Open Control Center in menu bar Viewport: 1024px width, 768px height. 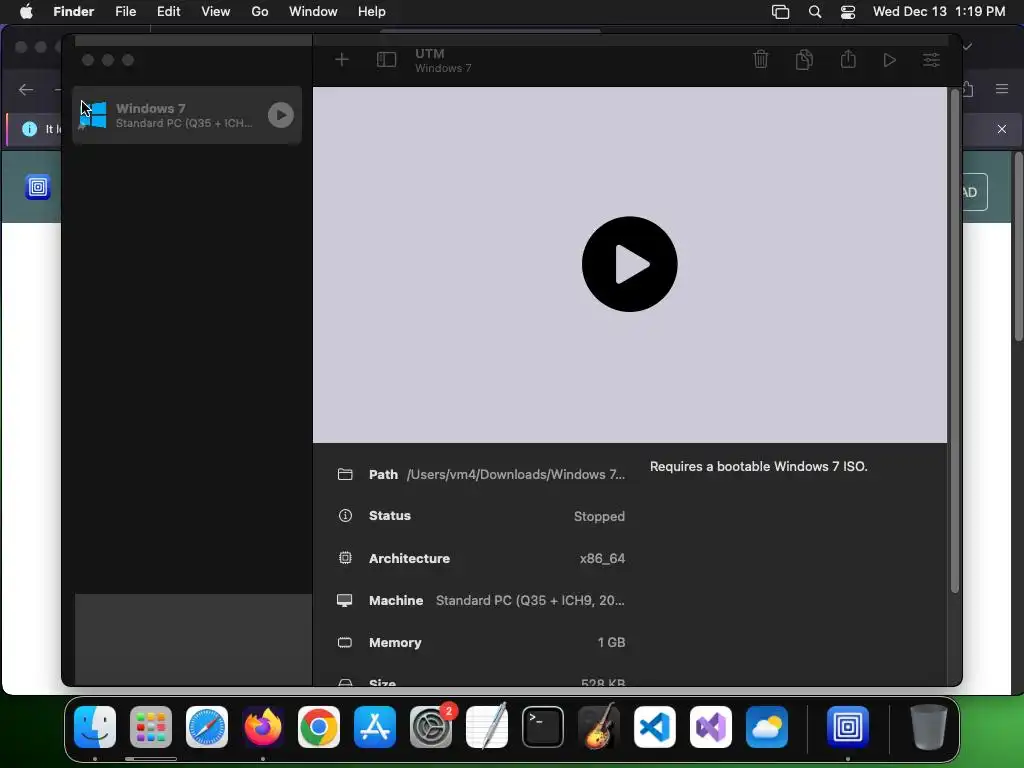[x=848, y=12]
